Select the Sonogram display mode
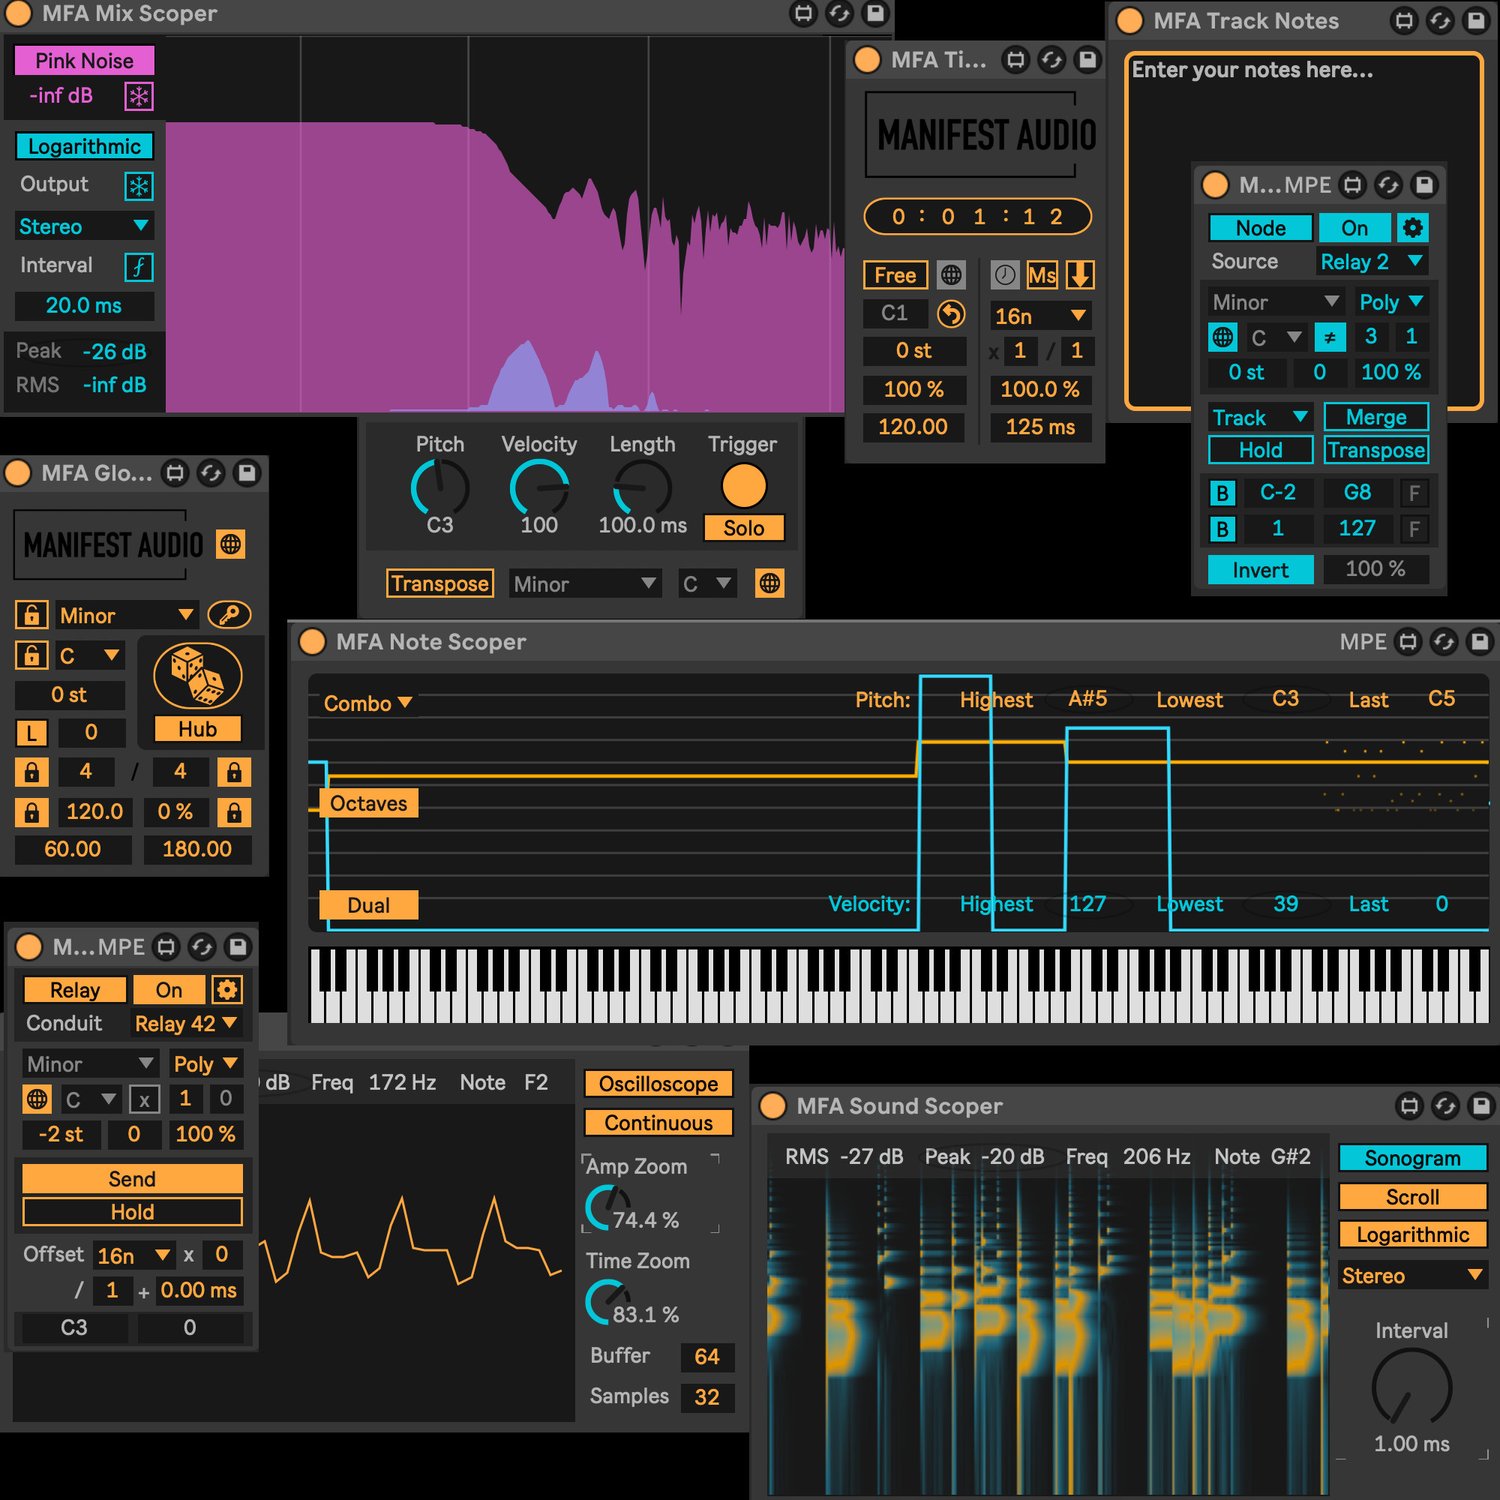The height and width of the screenshot is (1500, 1500). [1412, 1158]
